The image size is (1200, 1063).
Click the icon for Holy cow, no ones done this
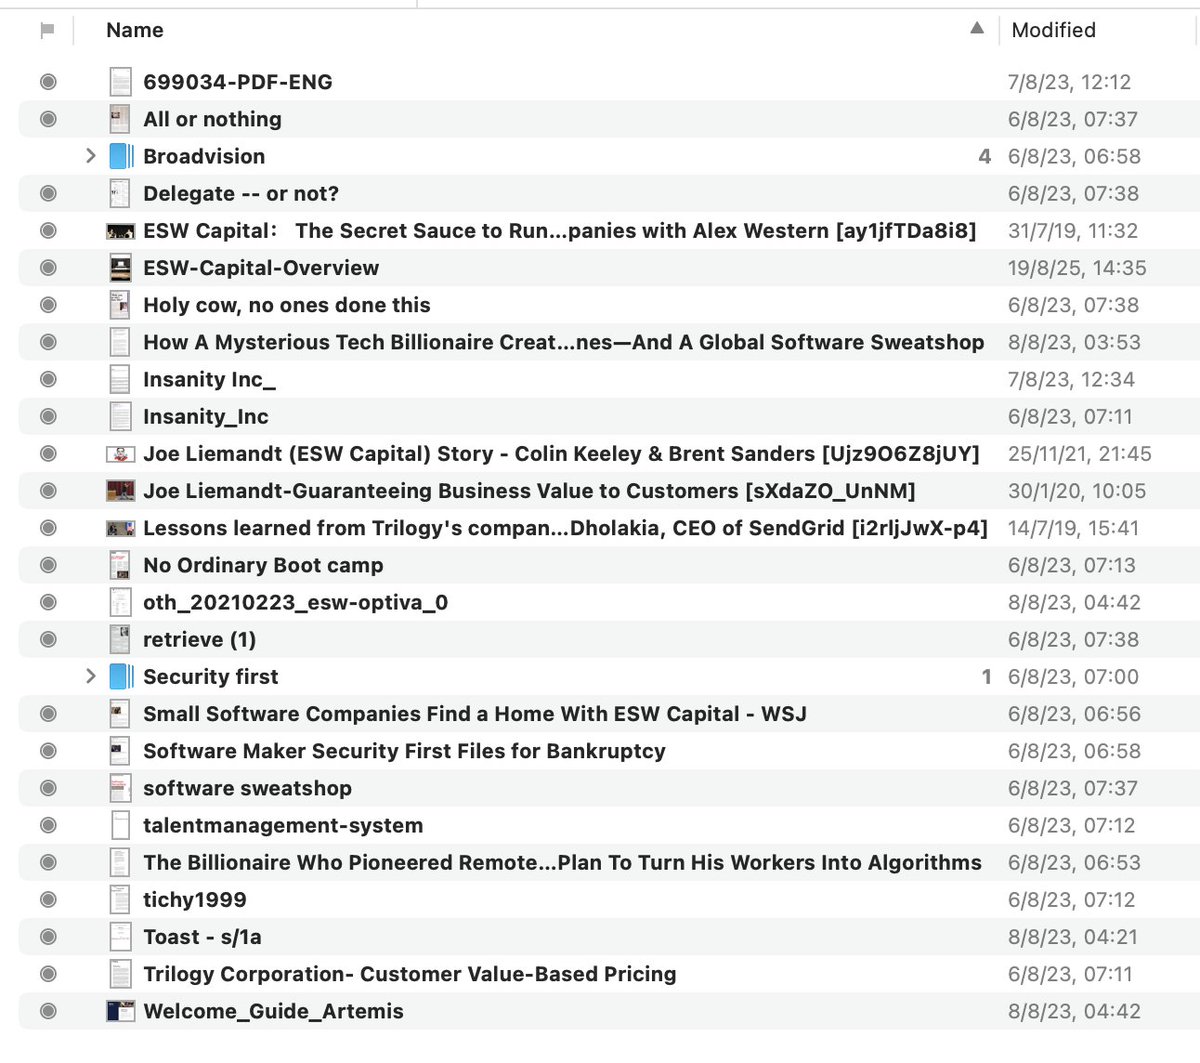click(120, 305)
